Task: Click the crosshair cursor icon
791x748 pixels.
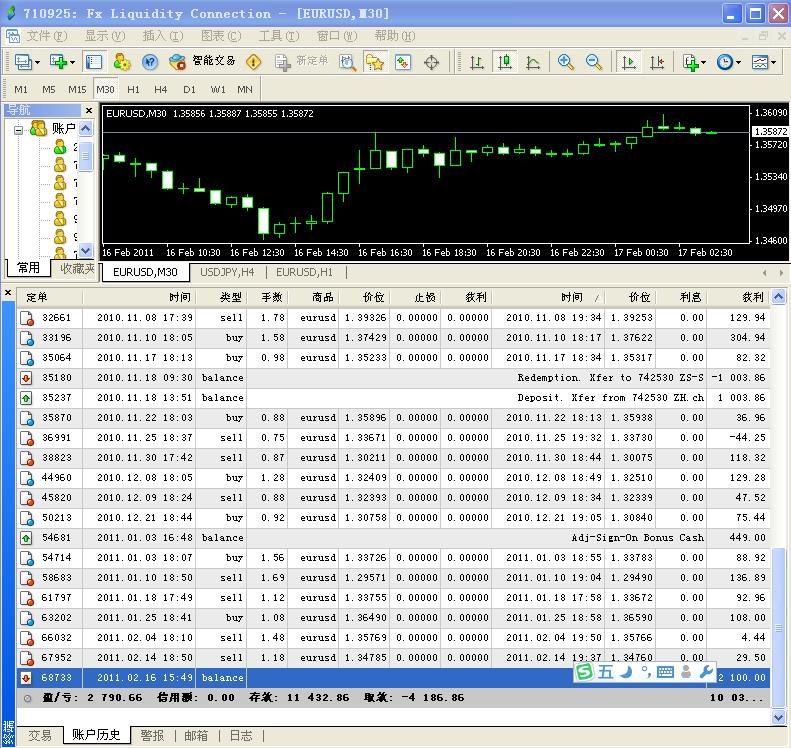Action: [x=432, y=62]
